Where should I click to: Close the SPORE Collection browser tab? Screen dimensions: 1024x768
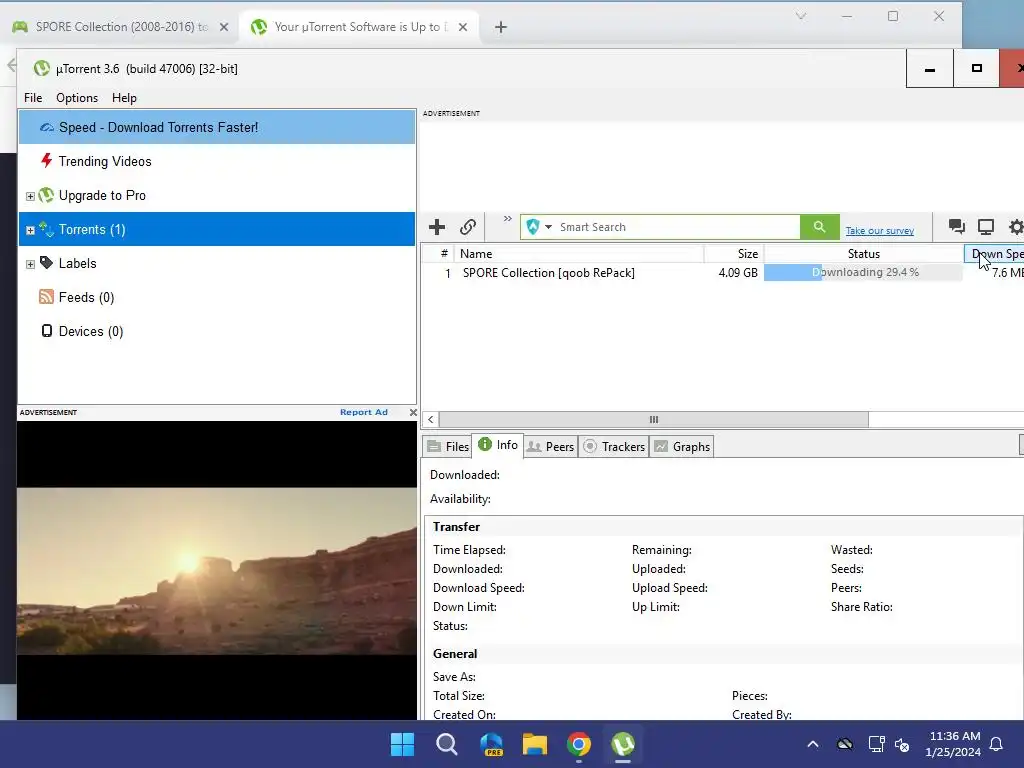(x=224, y=27)
